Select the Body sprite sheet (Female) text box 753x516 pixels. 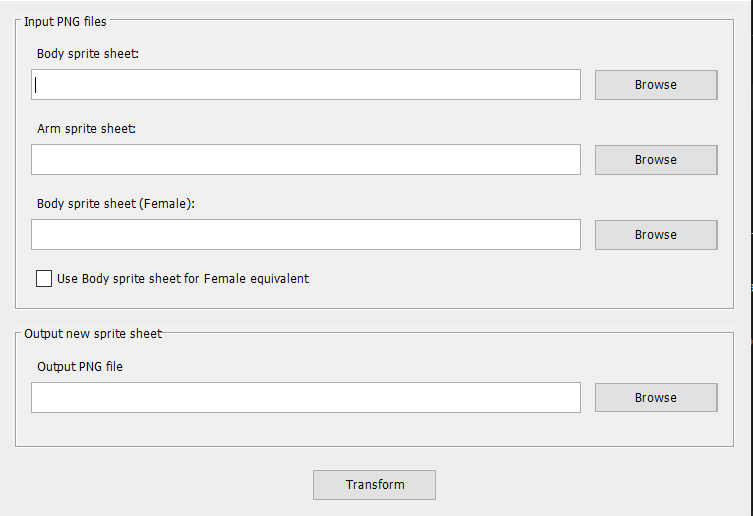point(305,235)
